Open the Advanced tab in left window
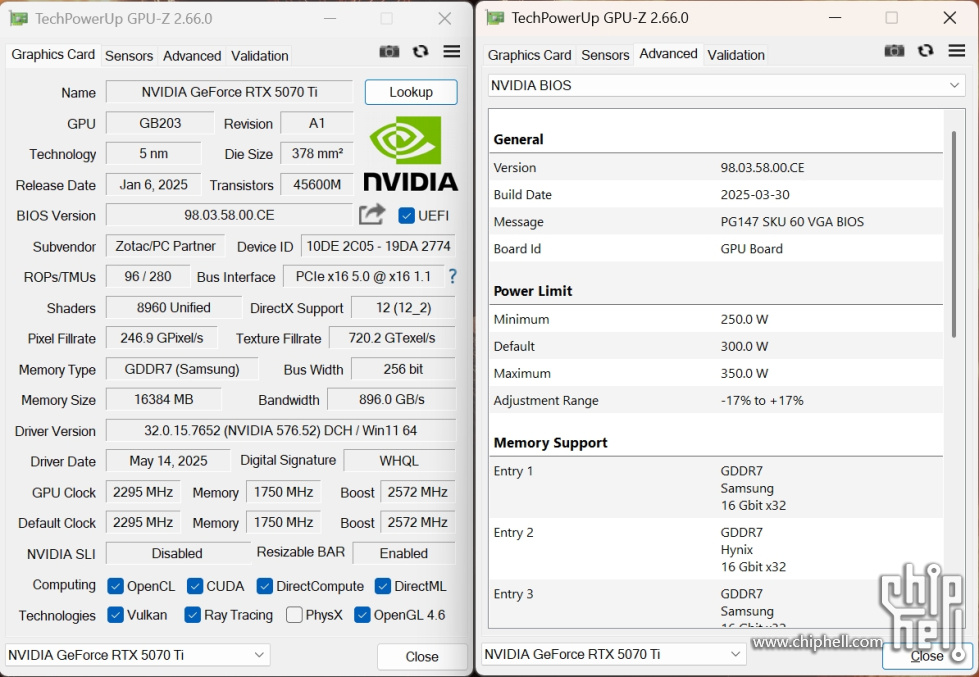The width and height of the screenshot is (979, 677). (x=192, y=56)
